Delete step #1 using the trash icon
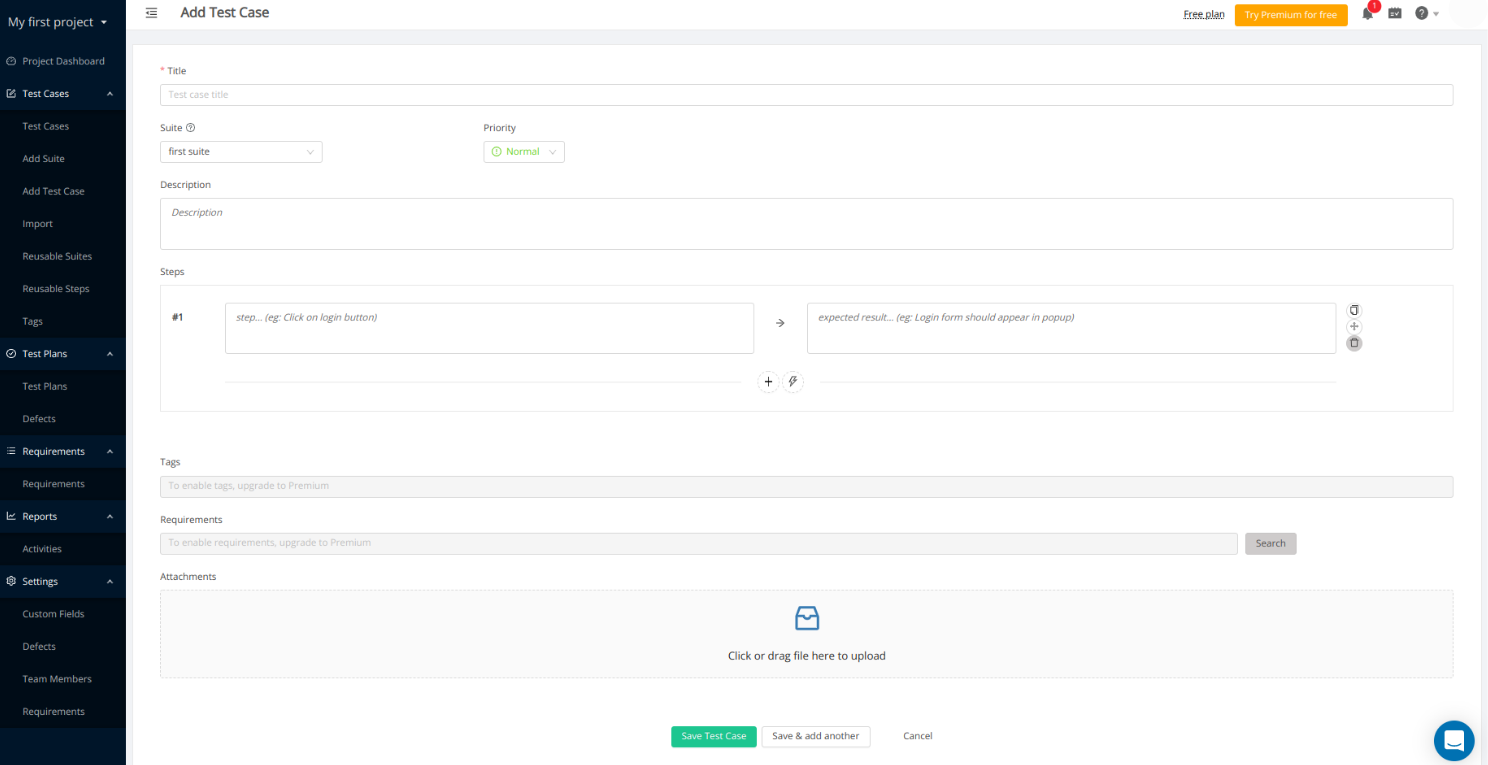The image size is (1488, 765). coord(1354,343)
